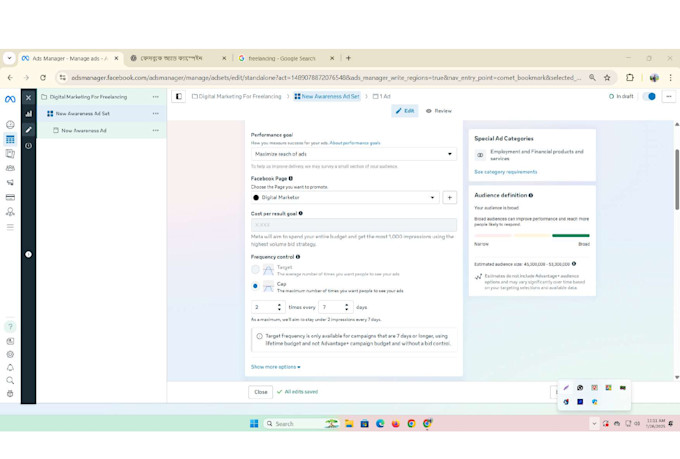Toggle the ad set on/off switch near In draft
680x459 pixels.
(649, 96)
